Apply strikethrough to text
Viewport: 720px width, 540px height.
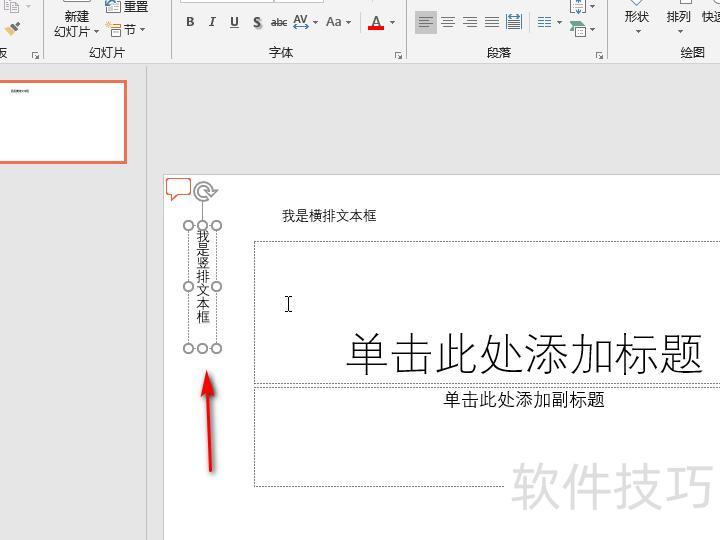[x=279, y=22]
